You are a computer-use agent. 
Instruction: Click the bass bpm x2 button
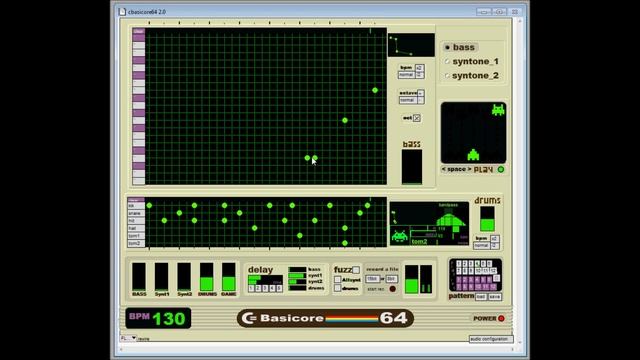tap(420, 68)
